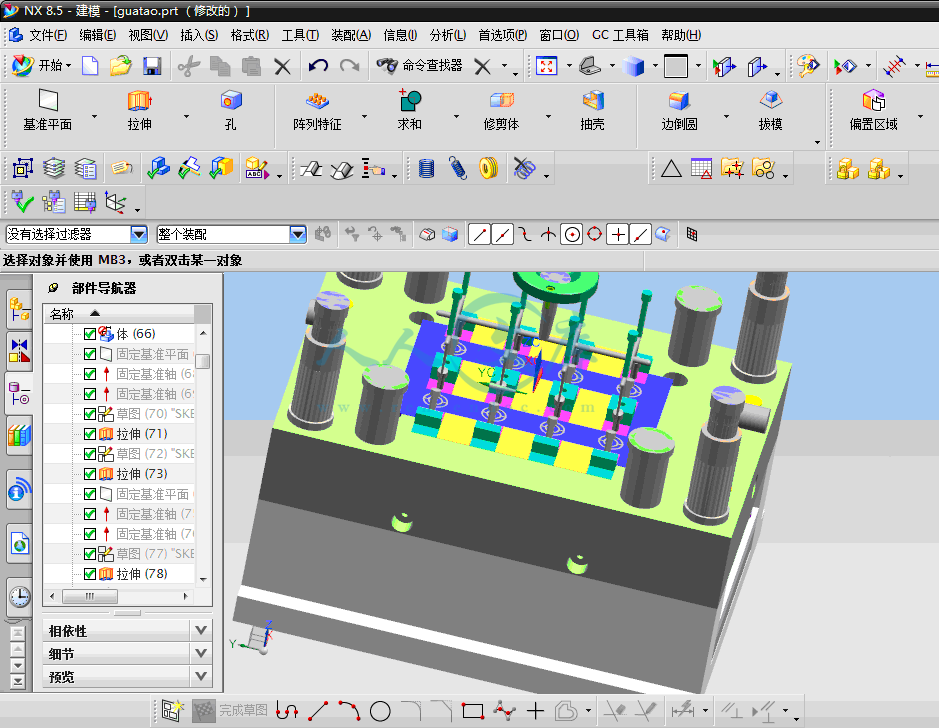Viewport: 939px width, 728px height.
Task: Select the 边倒圆 edge blend tool
Action: click(679, 110)
